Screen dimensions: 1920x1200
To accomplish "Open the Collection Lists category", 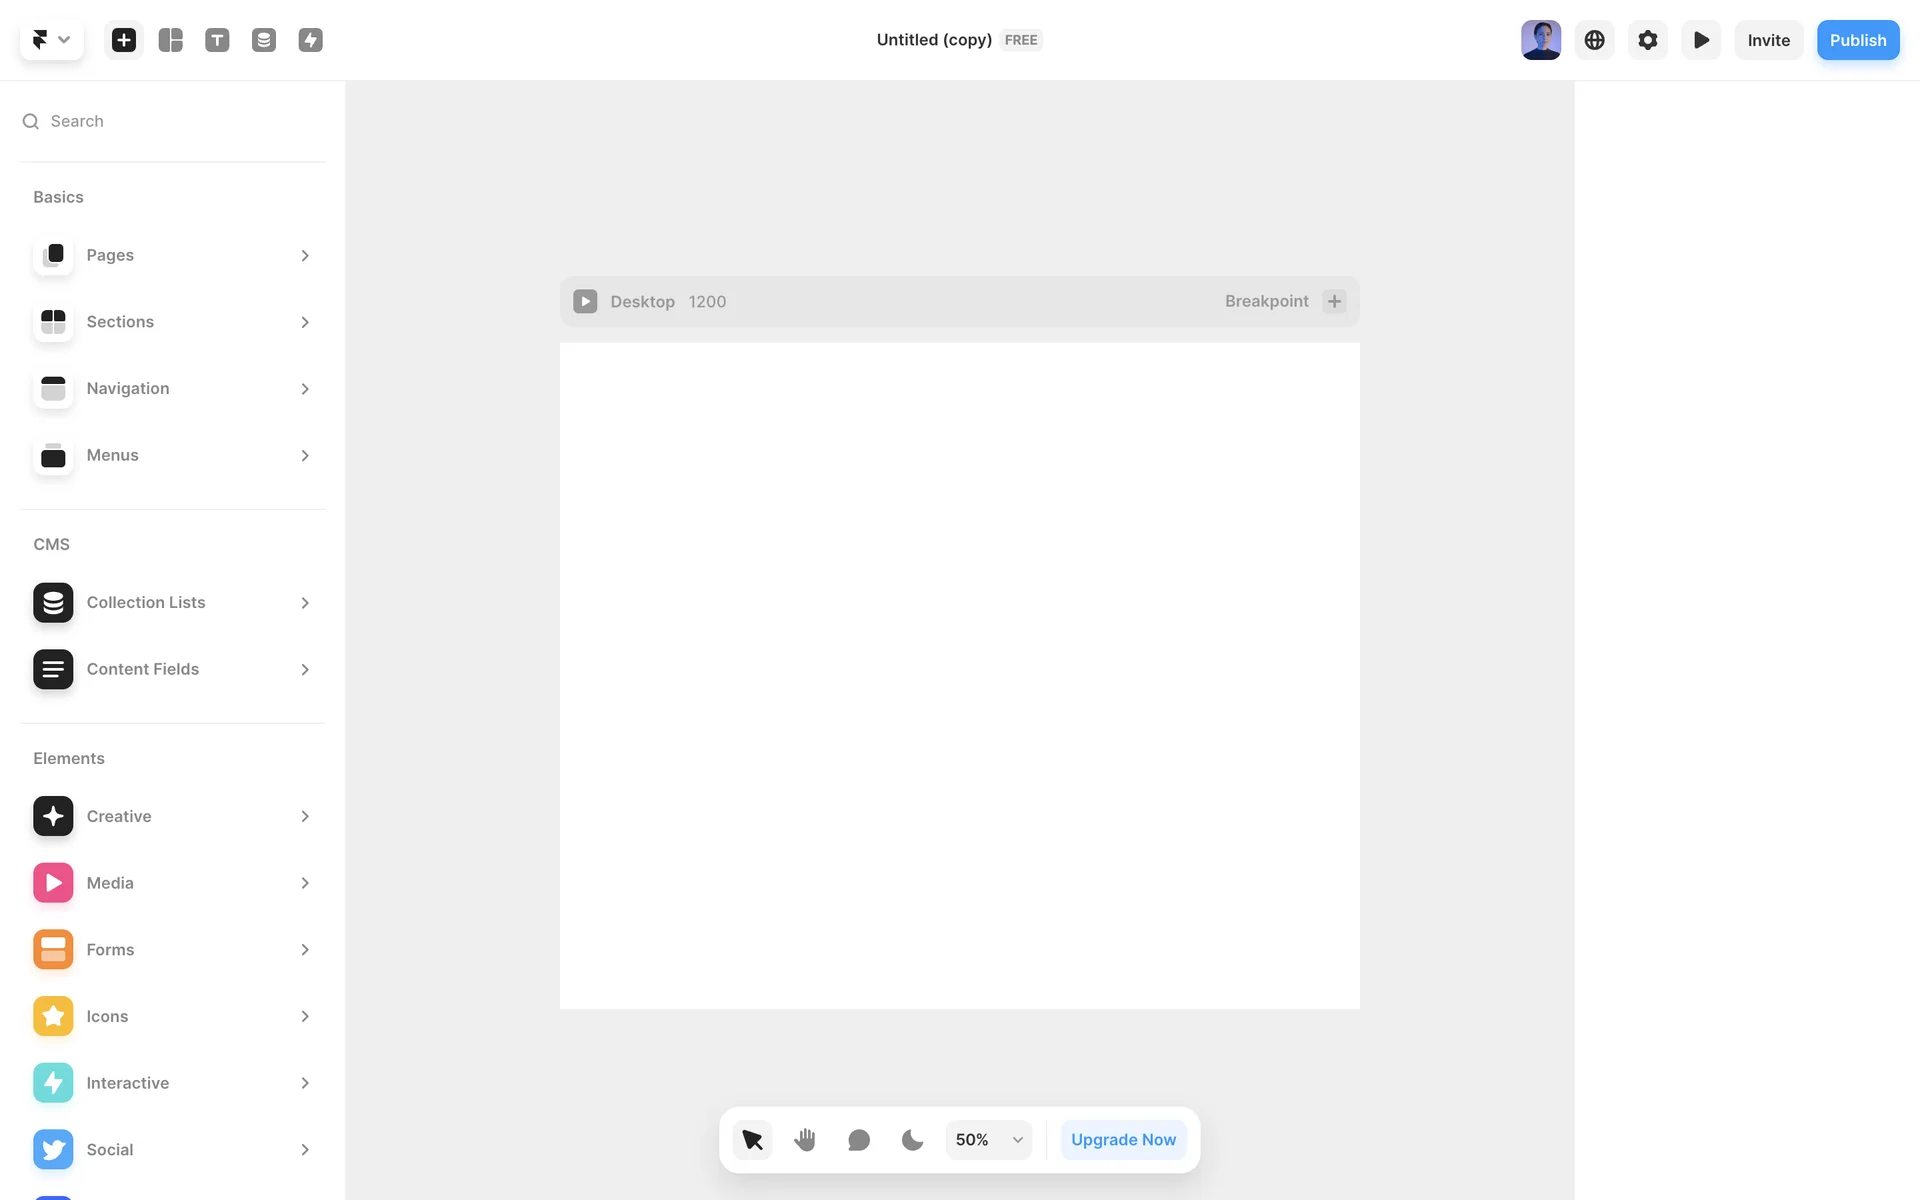I will pos(172,603).
